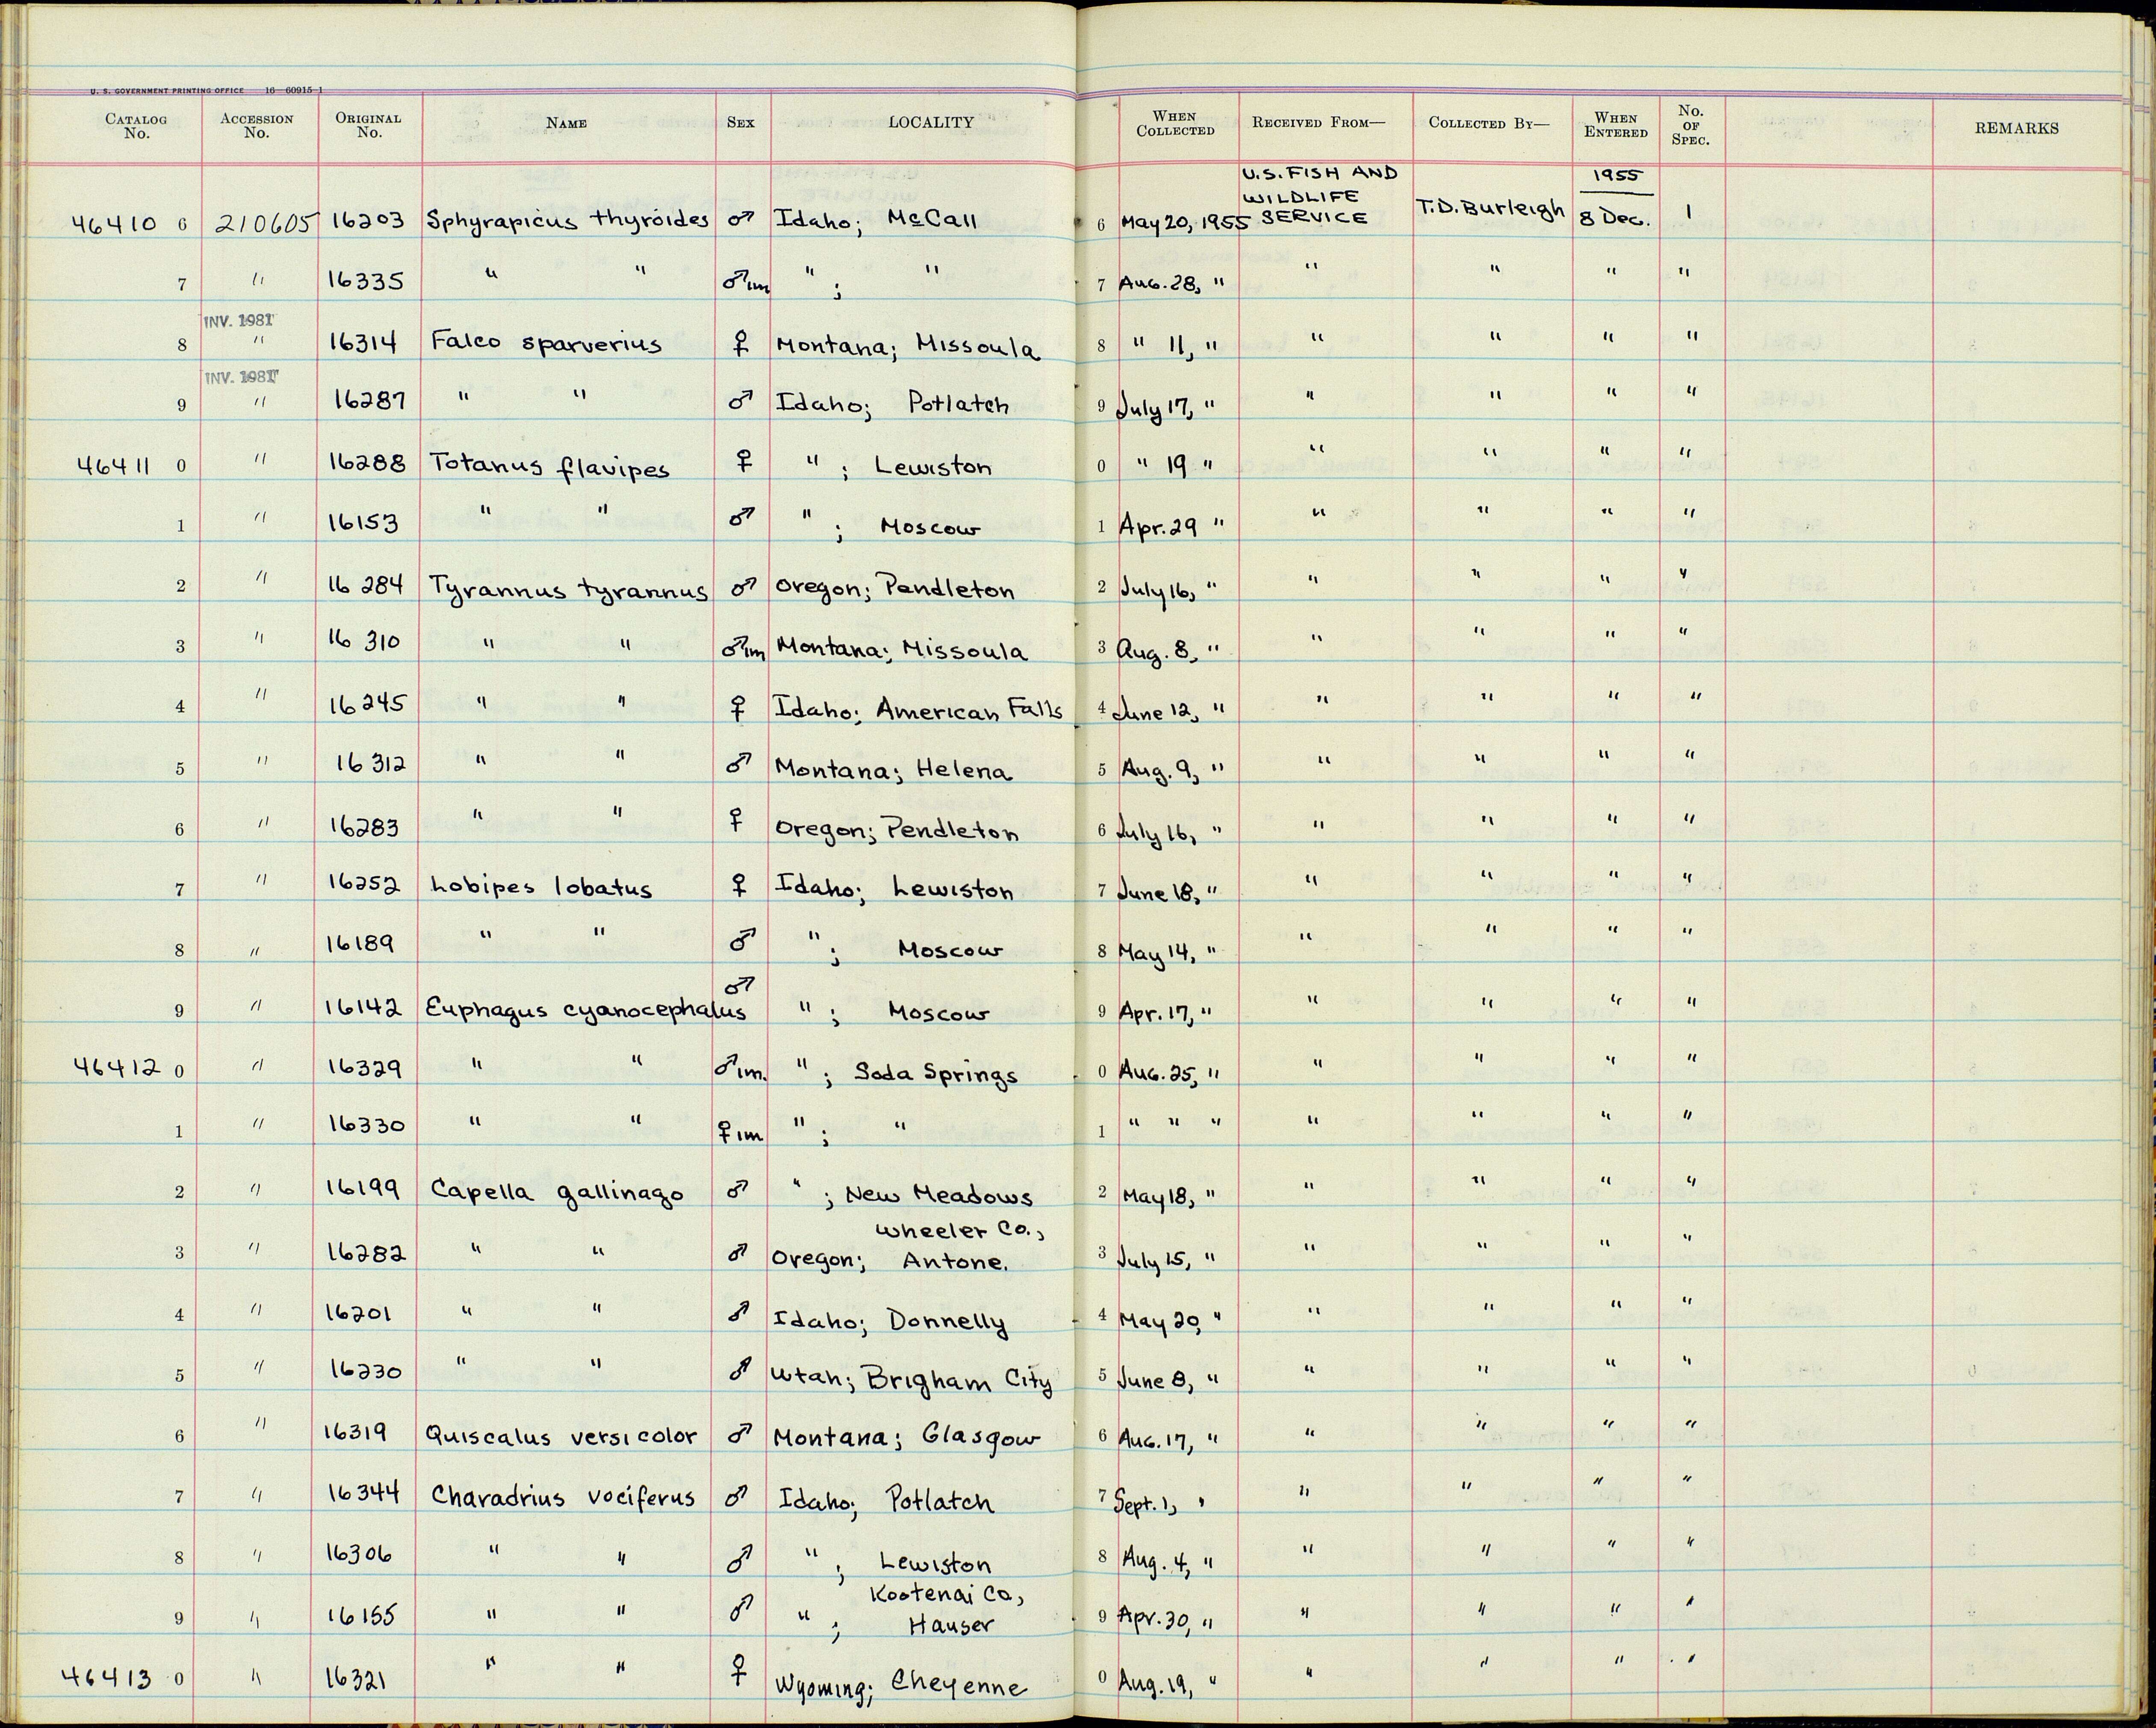Click original number 16335
This screenshot has width=2156, height=1728.
[366, 281]
